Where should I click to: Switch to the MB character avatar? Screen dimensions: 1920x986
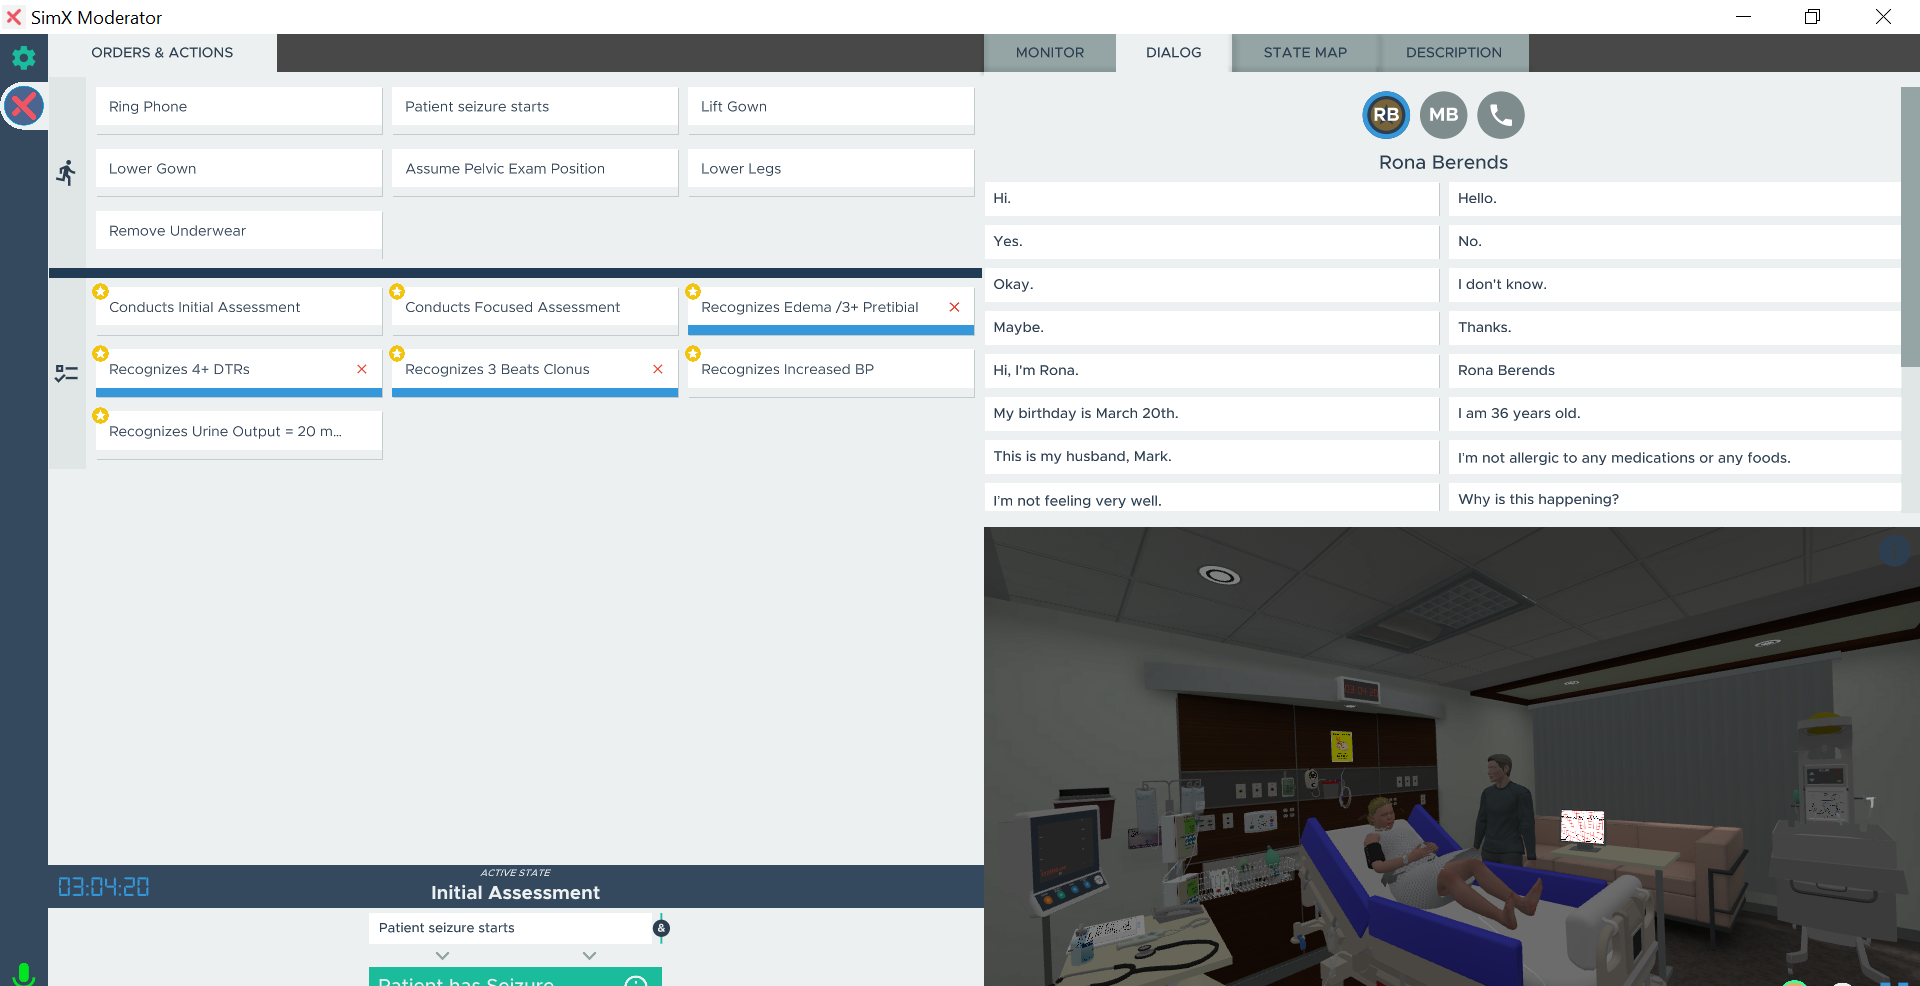[x=1443, y=115]
